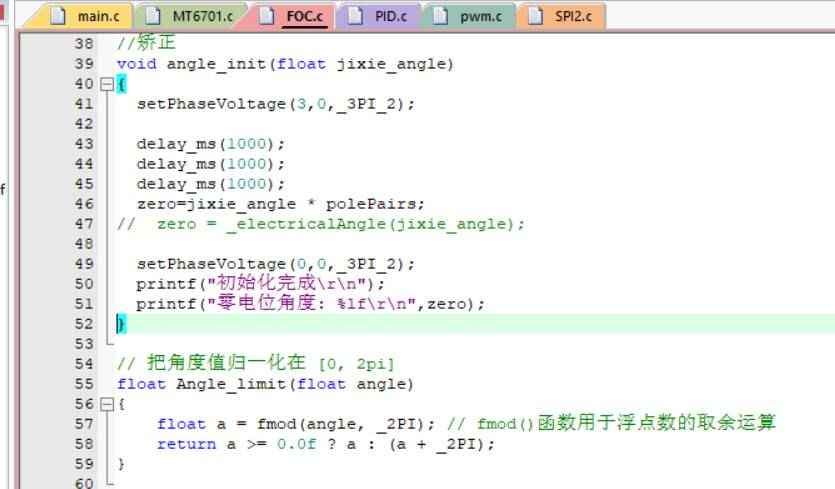The image size is (835, 489).
Task: Click the jixie_angle parameter on line 39
Action: 391,64
